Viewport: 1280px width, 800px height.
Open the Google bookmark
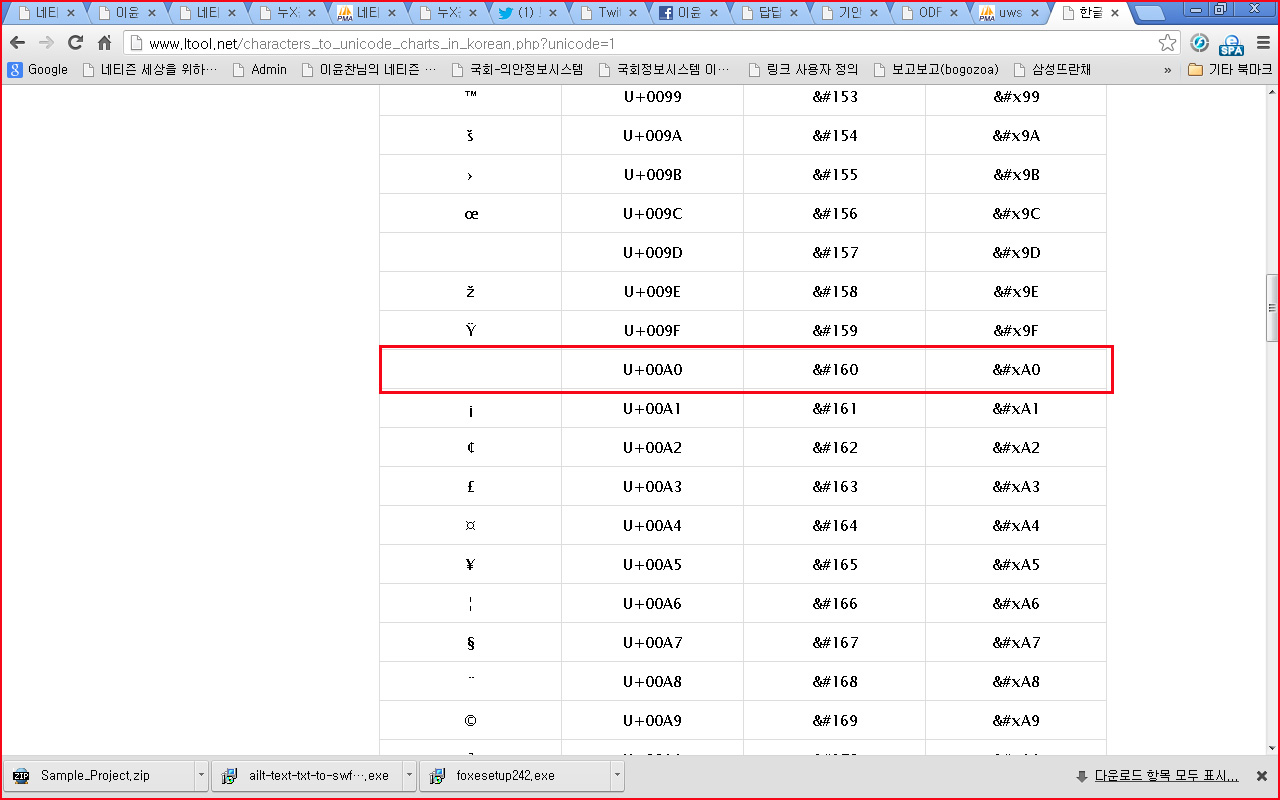pos(38,70)
